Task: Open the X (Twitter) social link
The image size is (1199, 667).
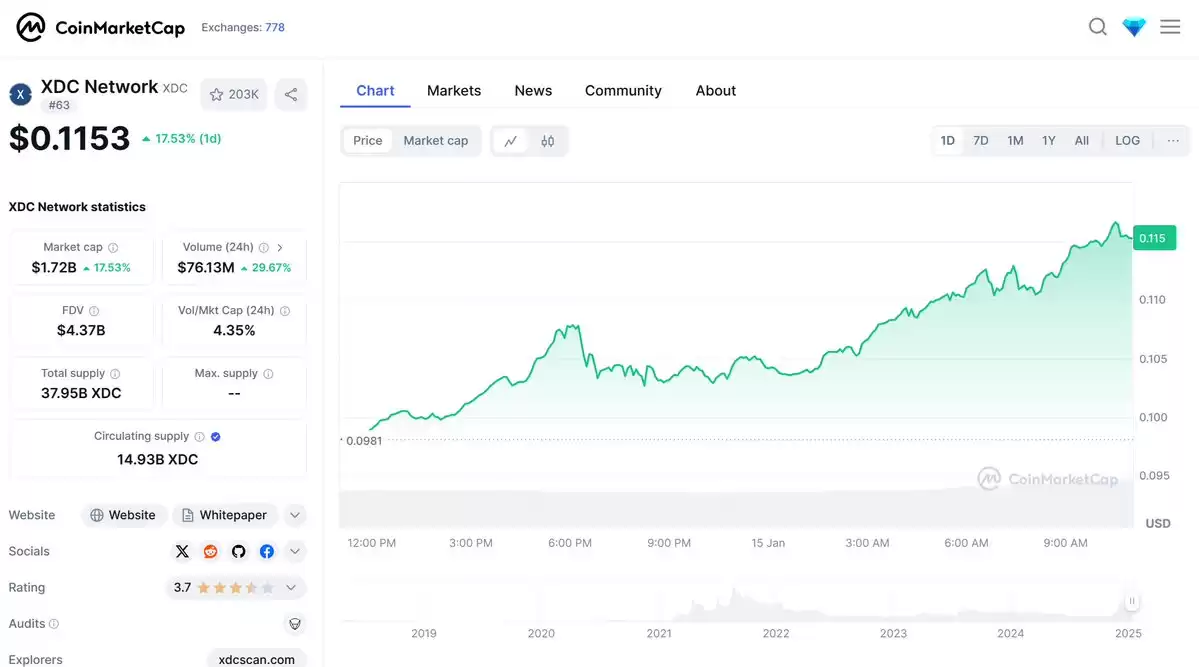Action: pos(182,551)
